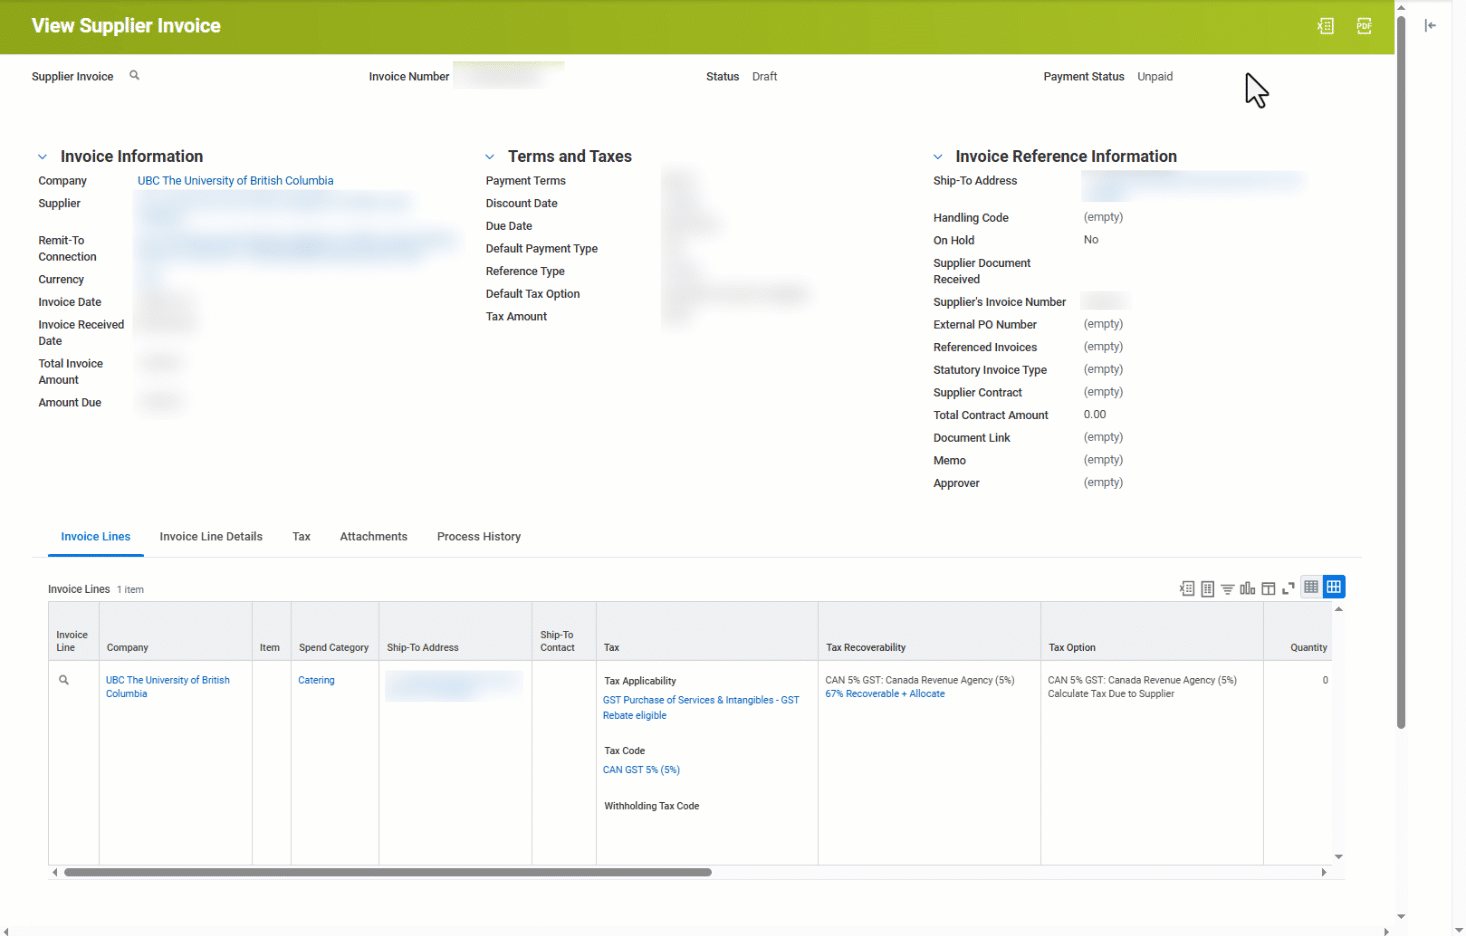
Task: Switch to the standard grid view
Action: pos(1310,587)
